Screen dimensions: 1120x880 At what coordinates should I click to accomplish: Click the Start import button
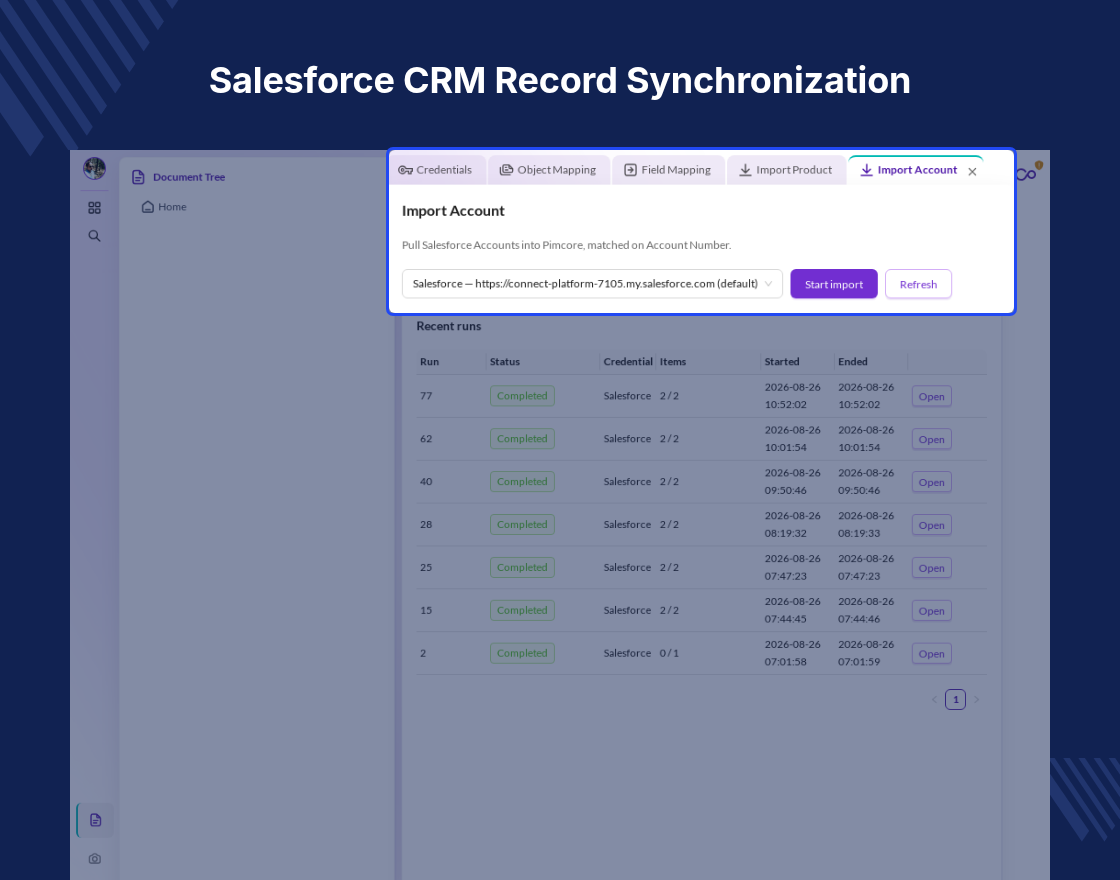[x=834, y=284]
